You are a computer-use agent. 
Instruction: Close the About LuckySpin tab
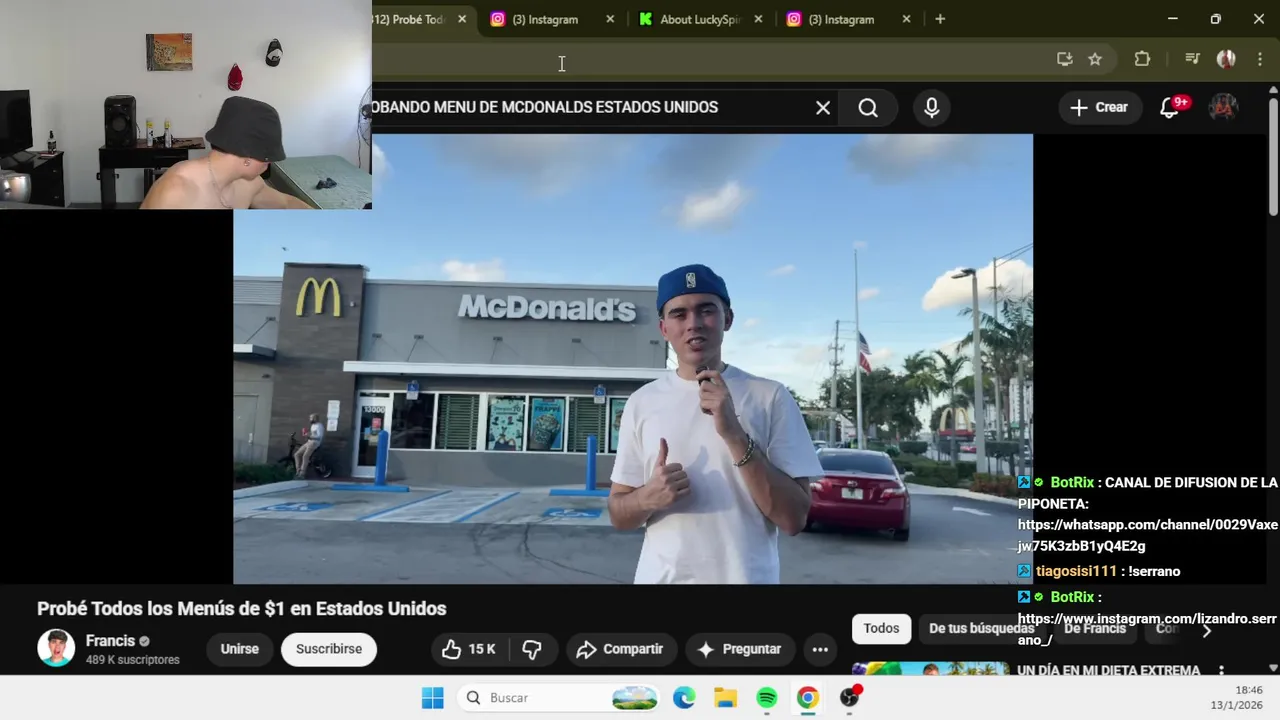(x=758, y=19)
